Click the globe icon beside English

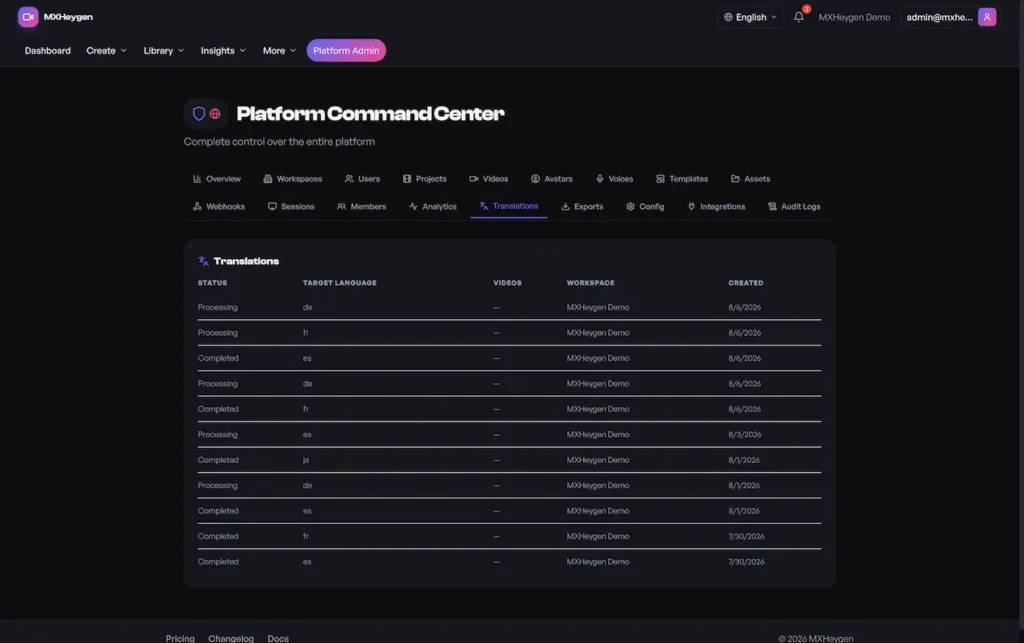tap(728, 17)
